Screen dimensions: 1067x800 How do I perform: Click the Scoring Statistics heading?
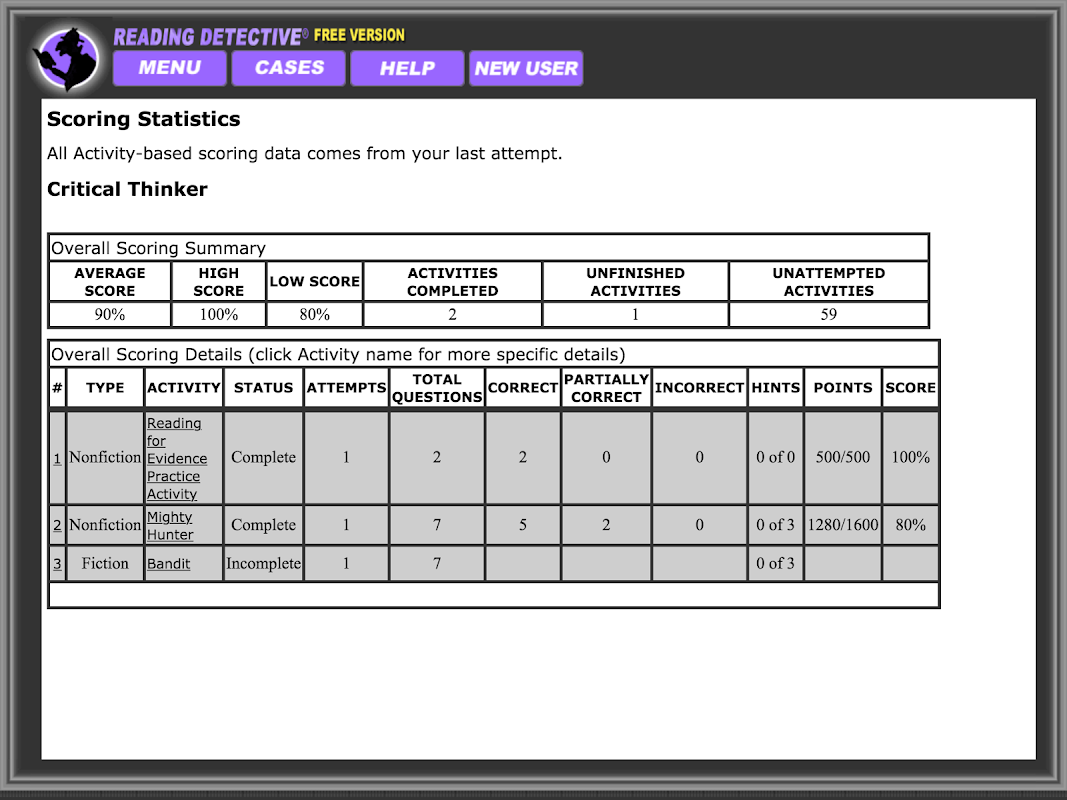click(144, 119)
